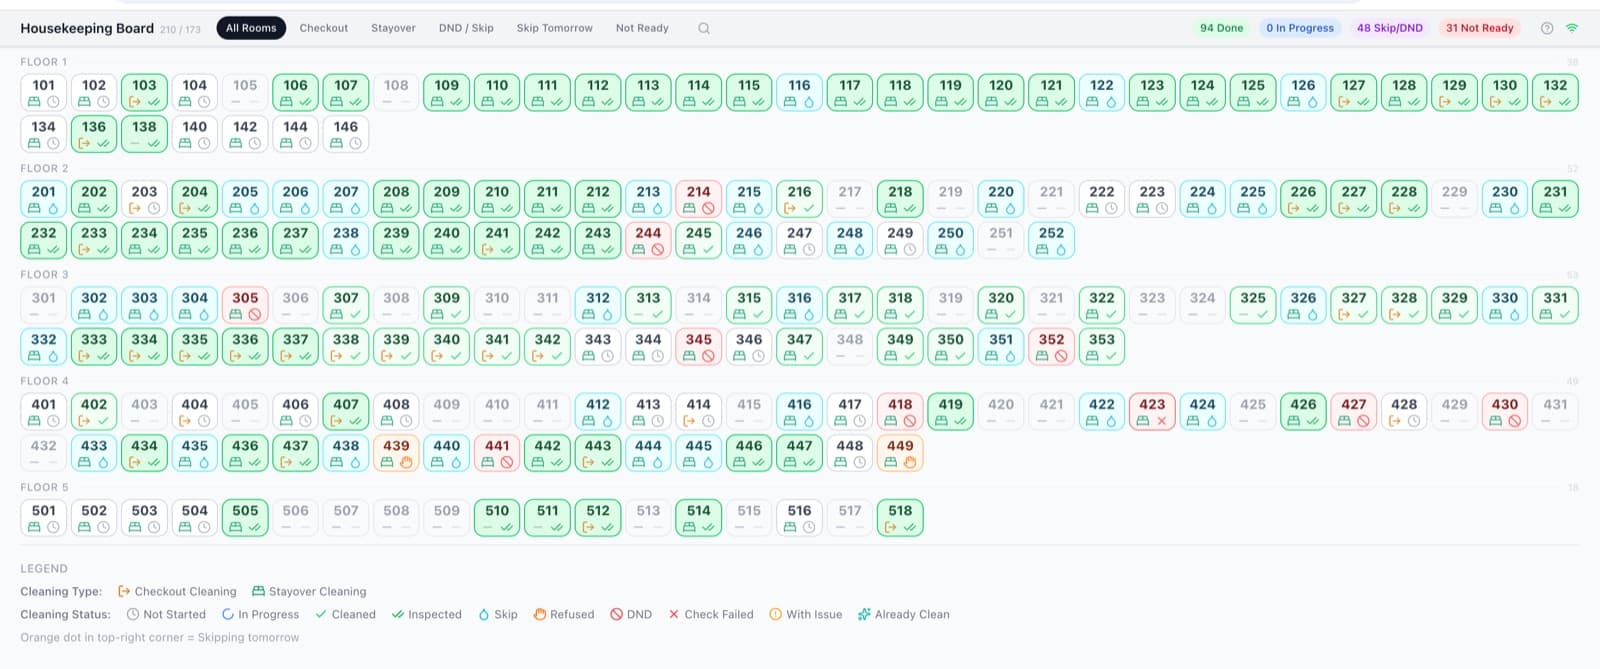Viewport: 1600px width, 669px height.
Task: Open the help question mark icon
Action: pyautogui.click(x=1547, y=28)
